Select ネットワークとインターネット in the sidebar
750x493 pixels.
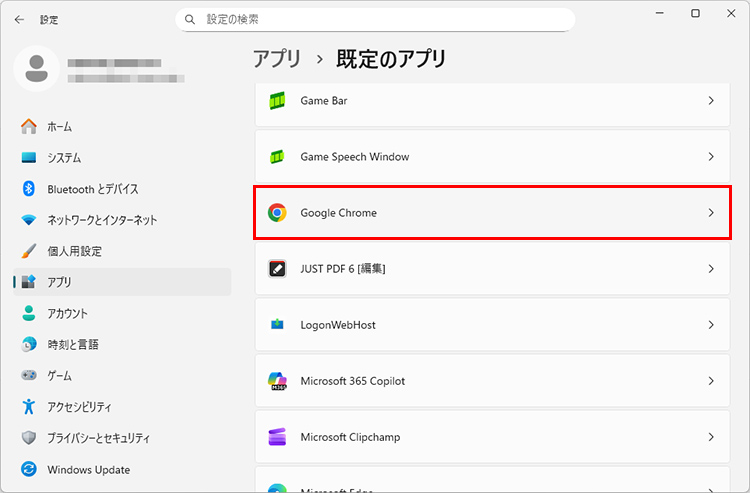101,220
